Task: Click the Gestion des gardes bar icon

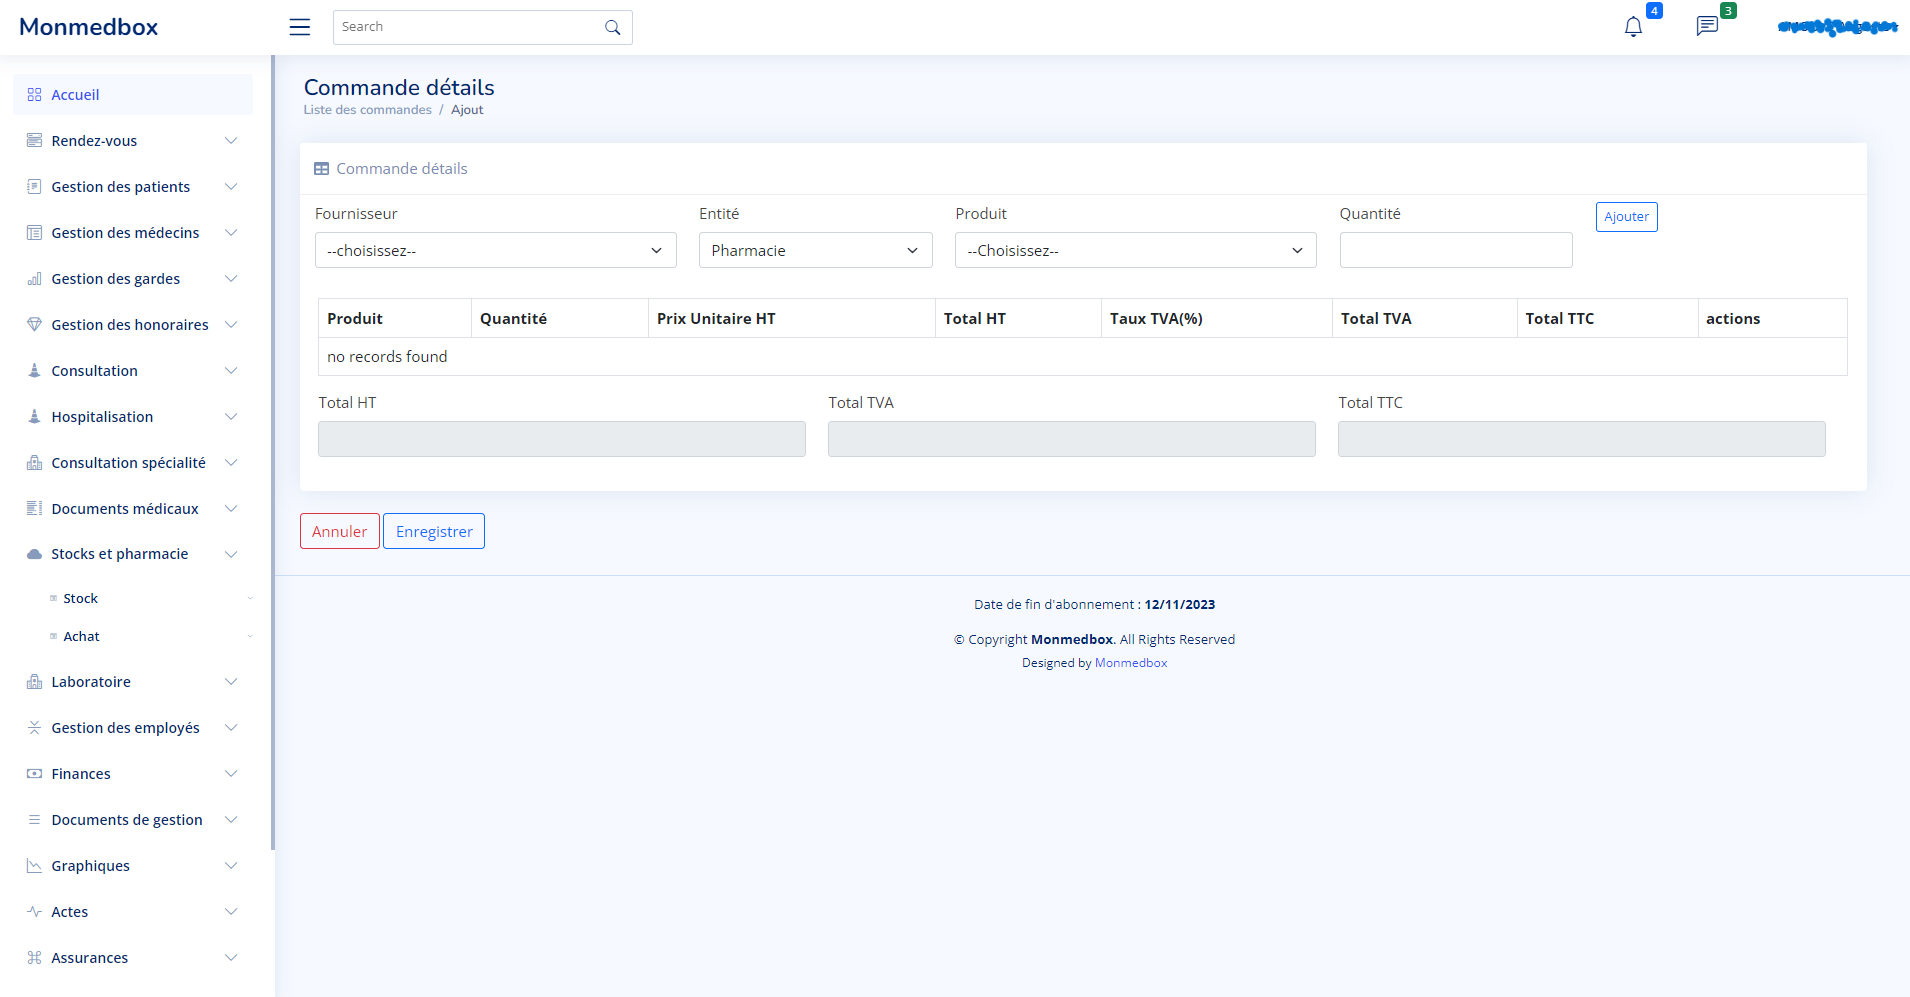Action: point(34,279)
